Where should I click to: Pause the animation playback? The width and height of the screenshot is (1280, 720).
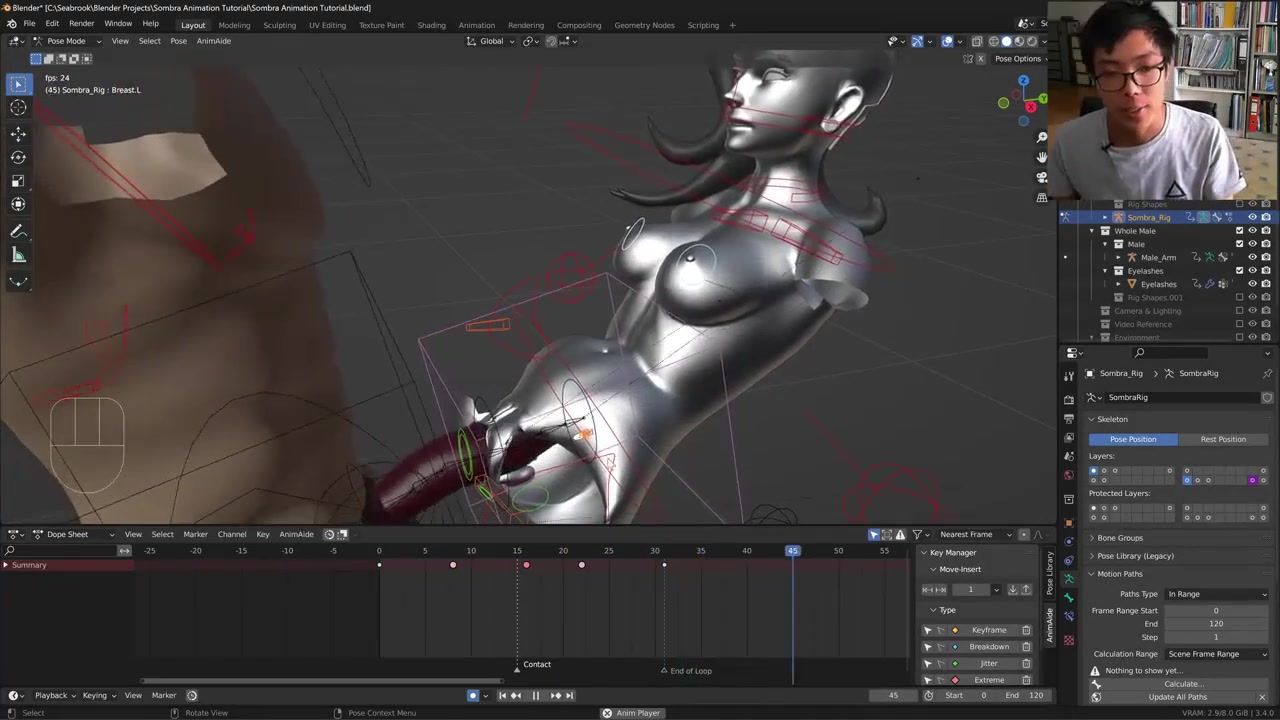535,696
